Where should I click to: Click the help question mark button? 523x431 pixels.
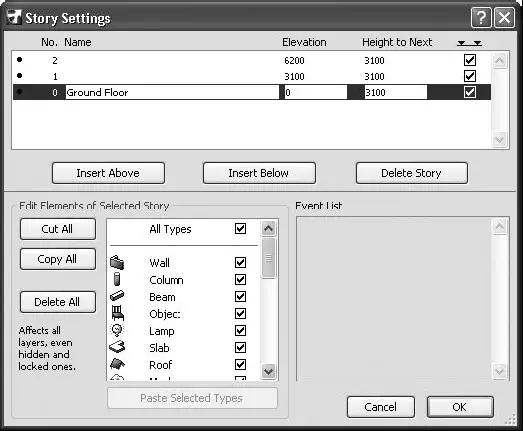point(481,17)
